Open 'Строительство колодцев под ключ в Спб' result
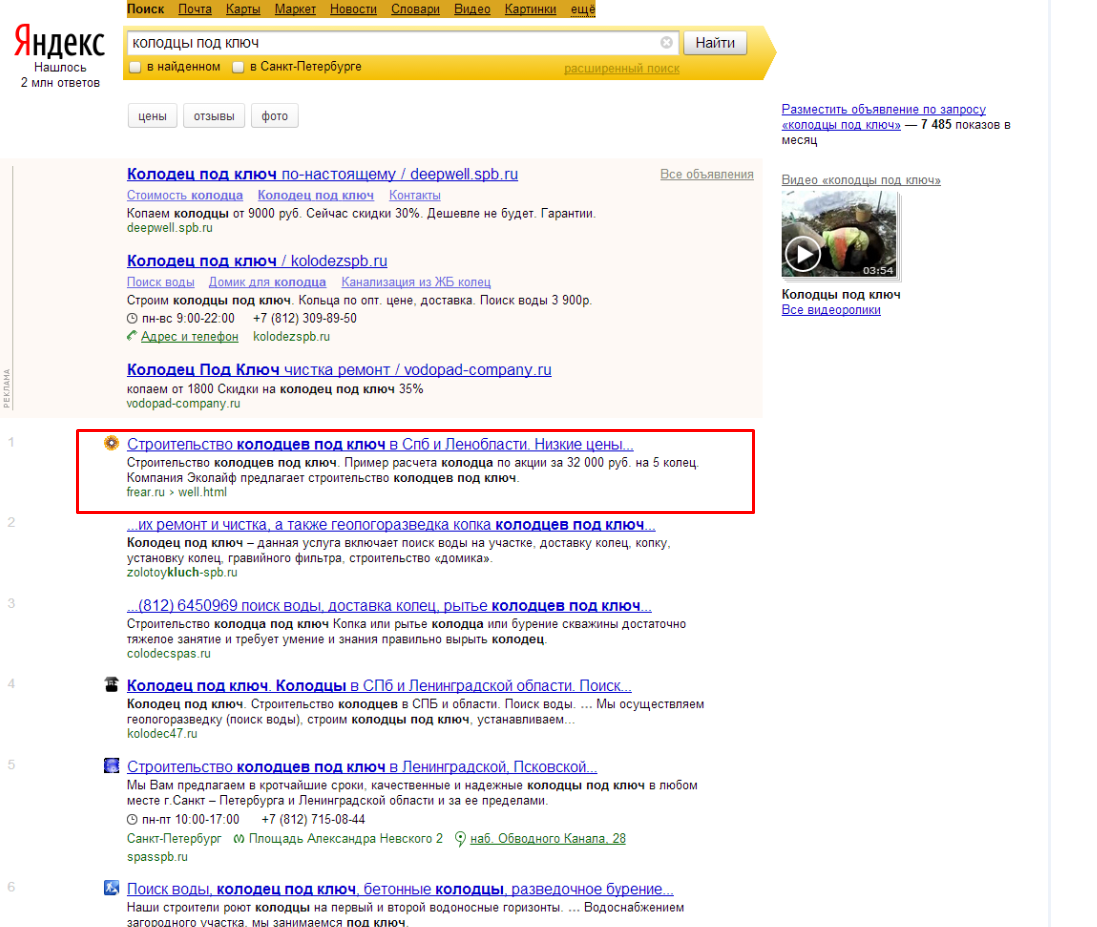 pyautogui.click(x=380, y=444)
